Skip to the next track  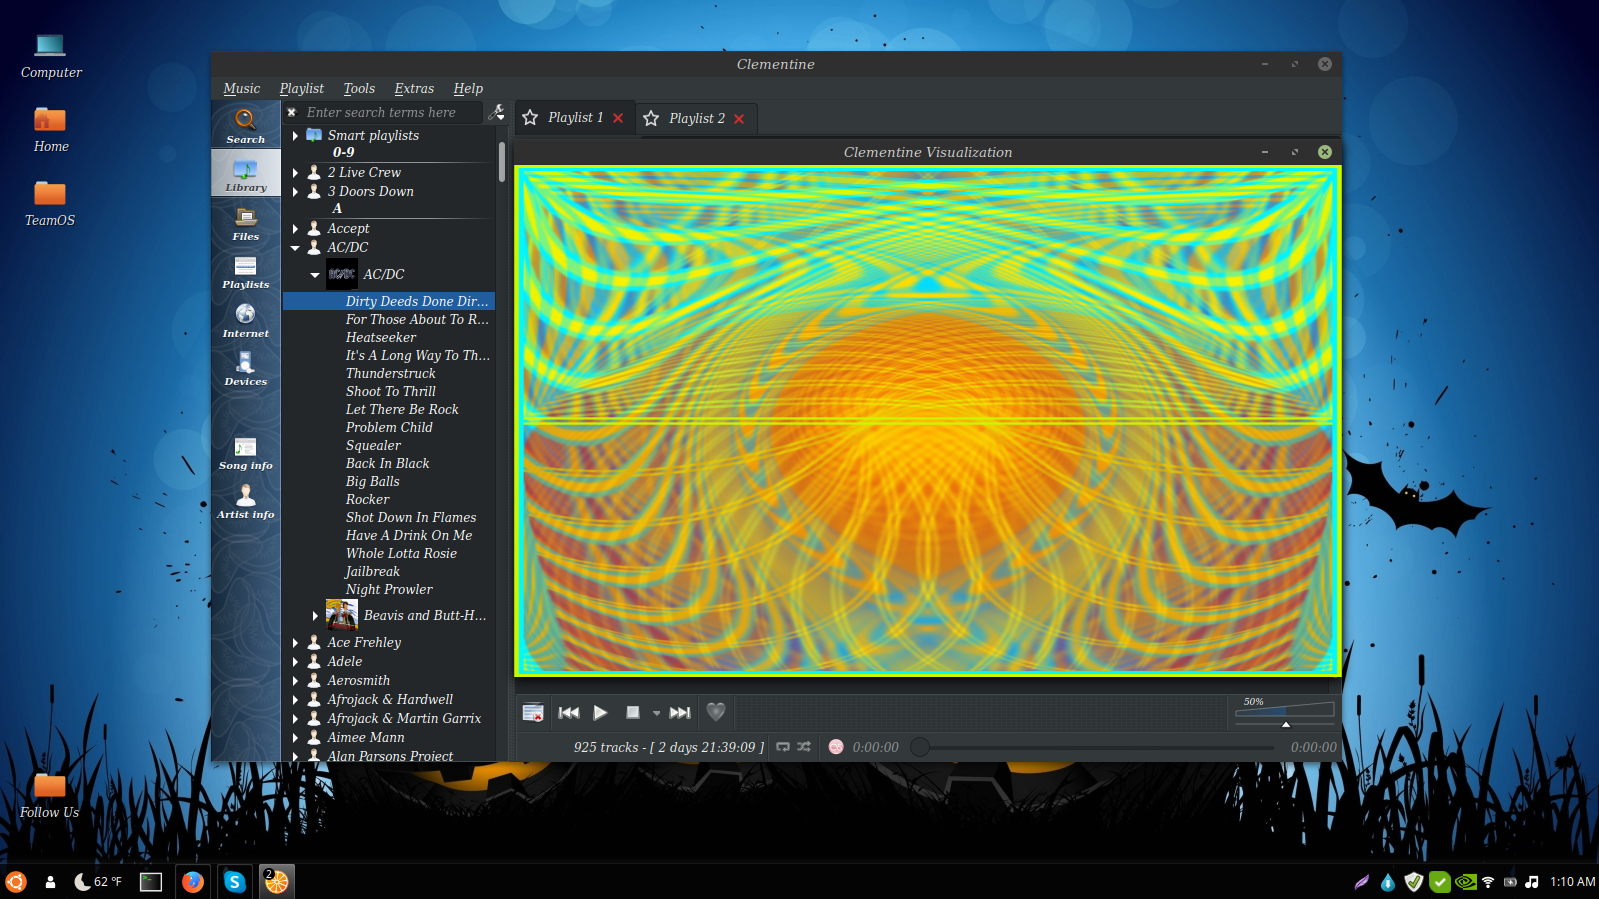click(x=680, y=712)
